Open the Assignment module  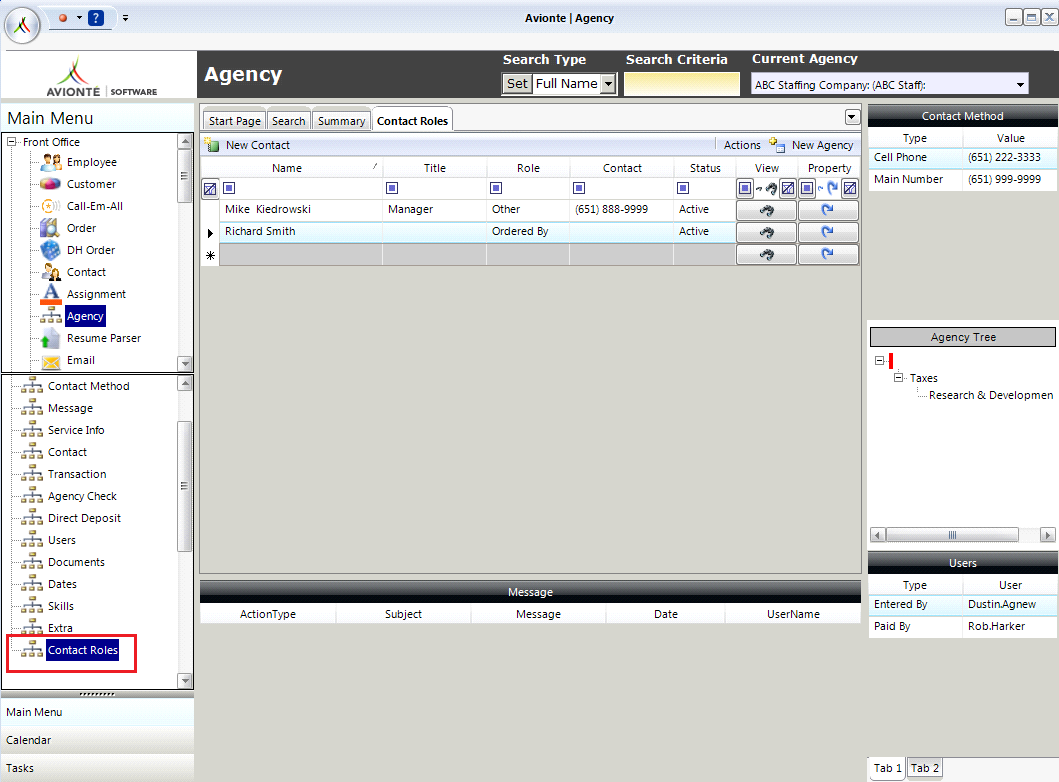(96, 294)
